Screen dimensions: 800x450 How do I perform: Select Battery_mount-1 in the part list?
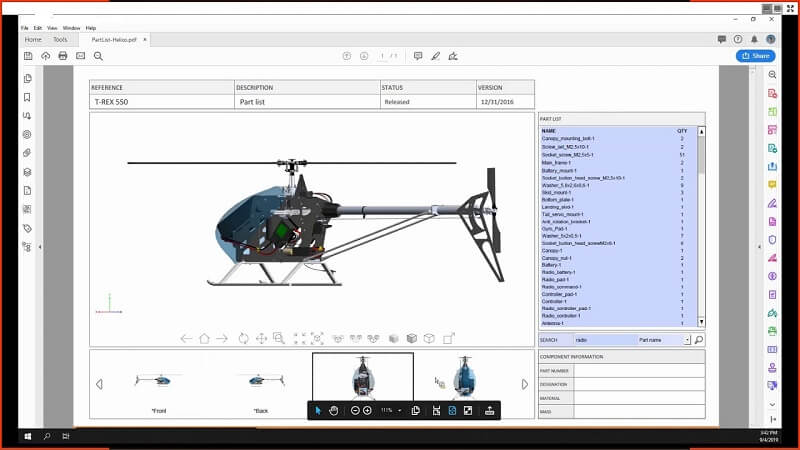point(558,170)
